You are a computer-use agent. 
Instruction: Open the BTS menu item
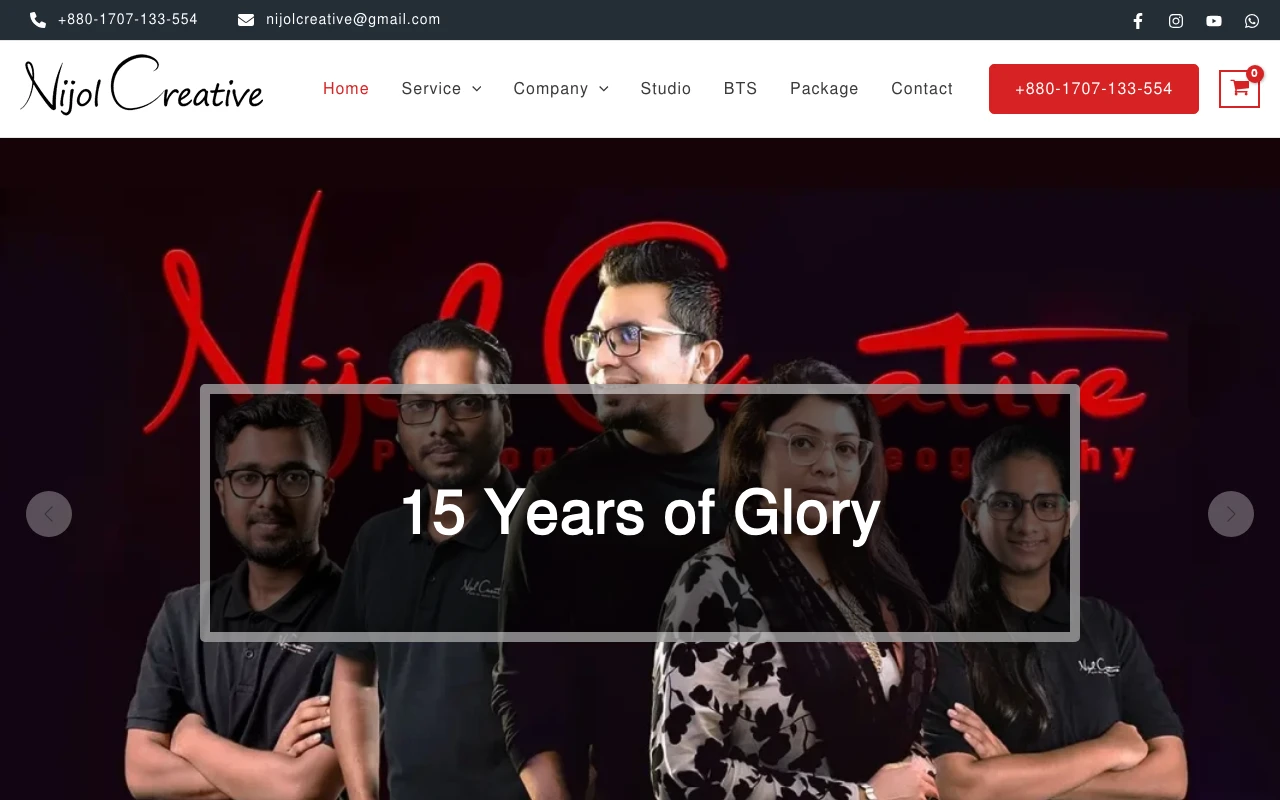(741, 89)
